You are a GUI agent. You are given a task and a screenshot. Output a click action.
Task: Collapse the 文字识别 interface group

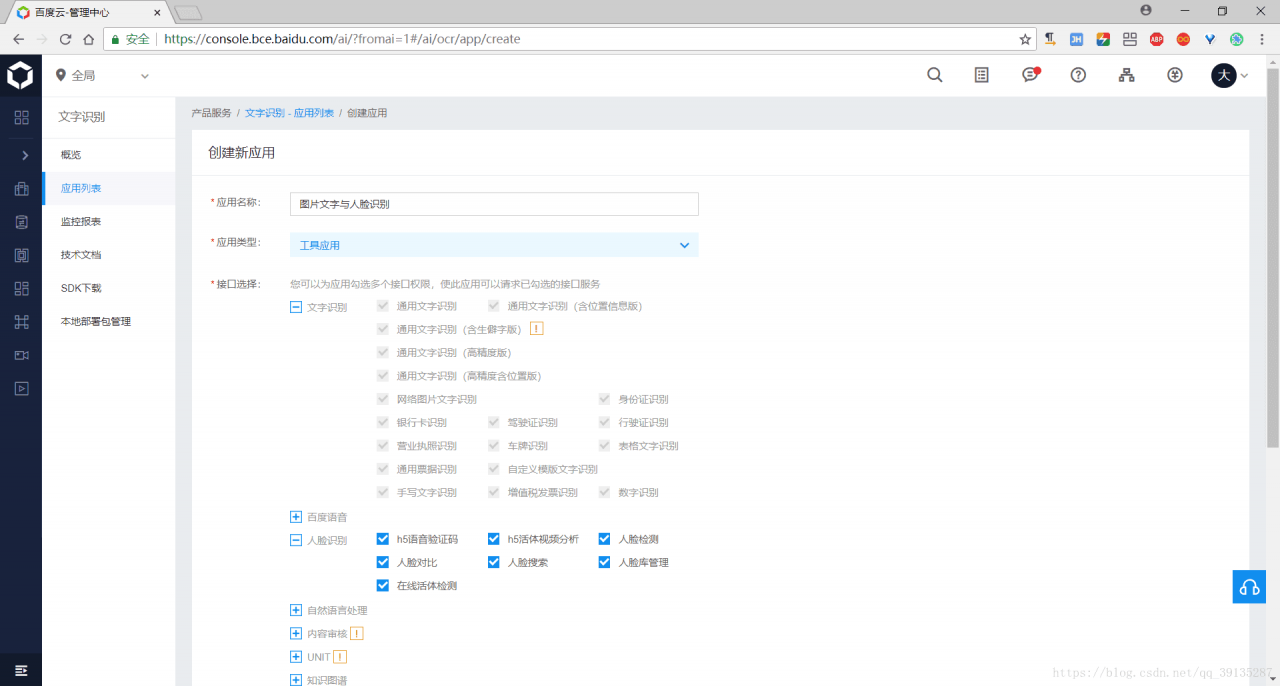click(296, 307)
